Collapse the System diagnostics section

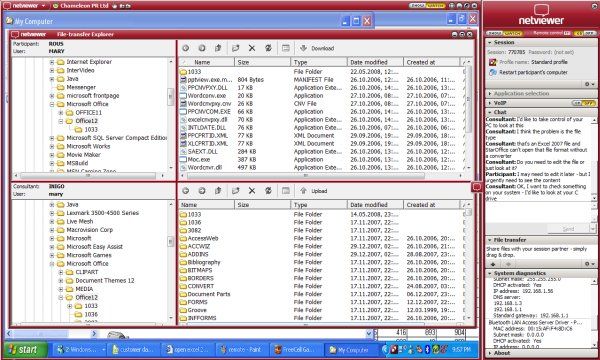tap(490, 273)
